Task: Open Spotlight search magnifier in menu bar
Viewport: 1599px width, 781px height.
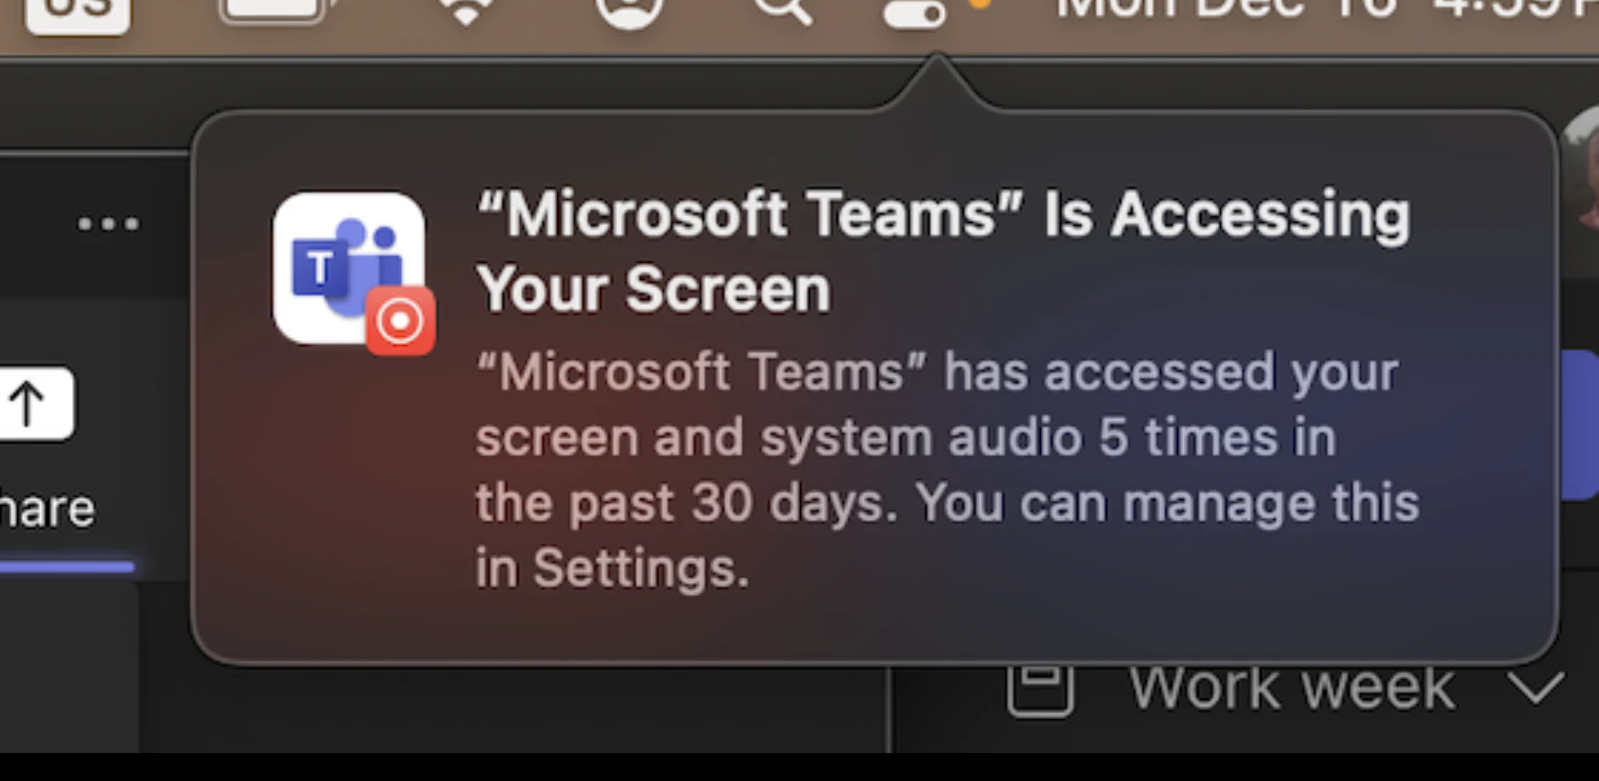Action: (782, 12)
